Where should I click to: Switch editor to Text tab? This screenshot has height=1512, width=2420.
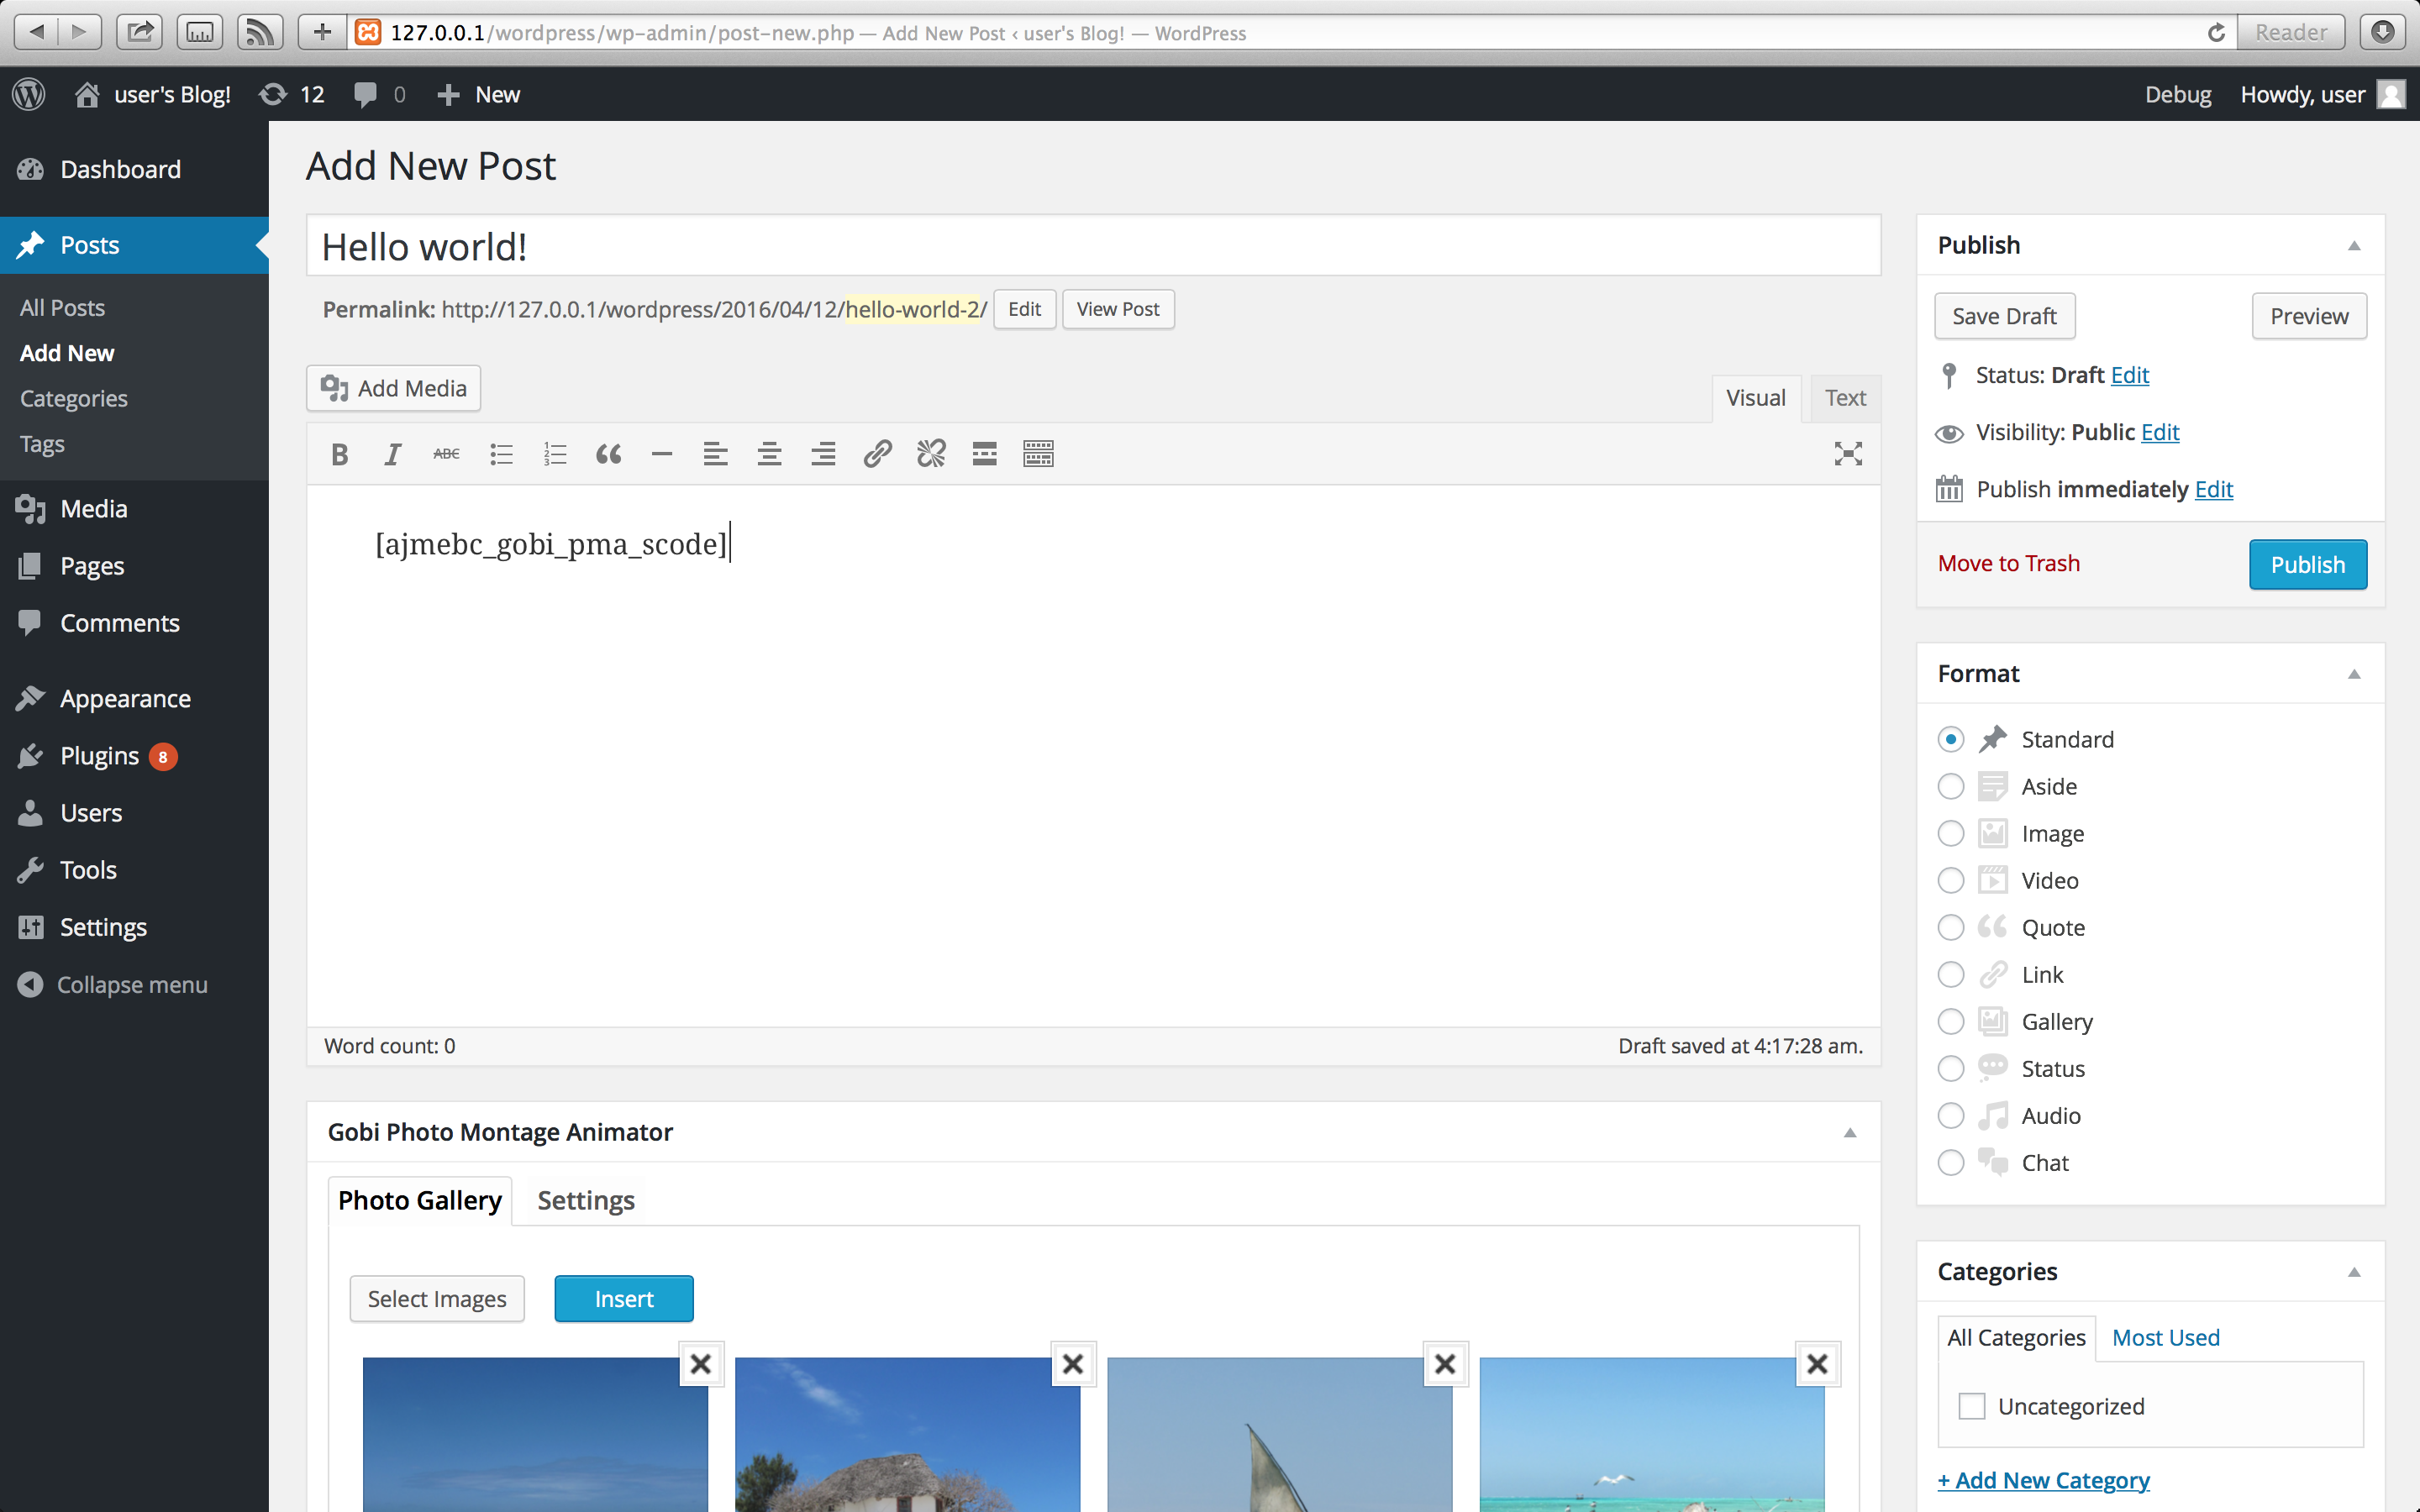[1845, 398]
